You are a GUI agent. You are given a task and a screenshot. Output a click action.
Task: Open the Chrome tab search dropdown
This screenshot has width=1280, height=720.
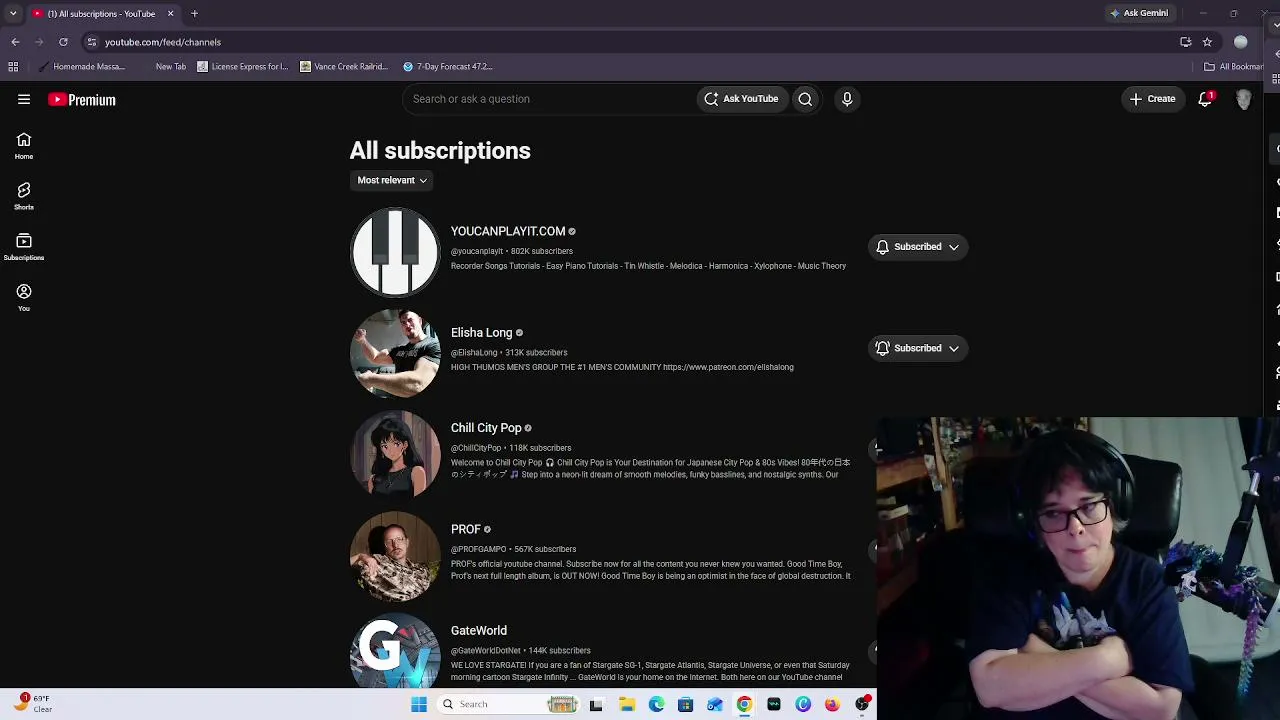(14, 14)
